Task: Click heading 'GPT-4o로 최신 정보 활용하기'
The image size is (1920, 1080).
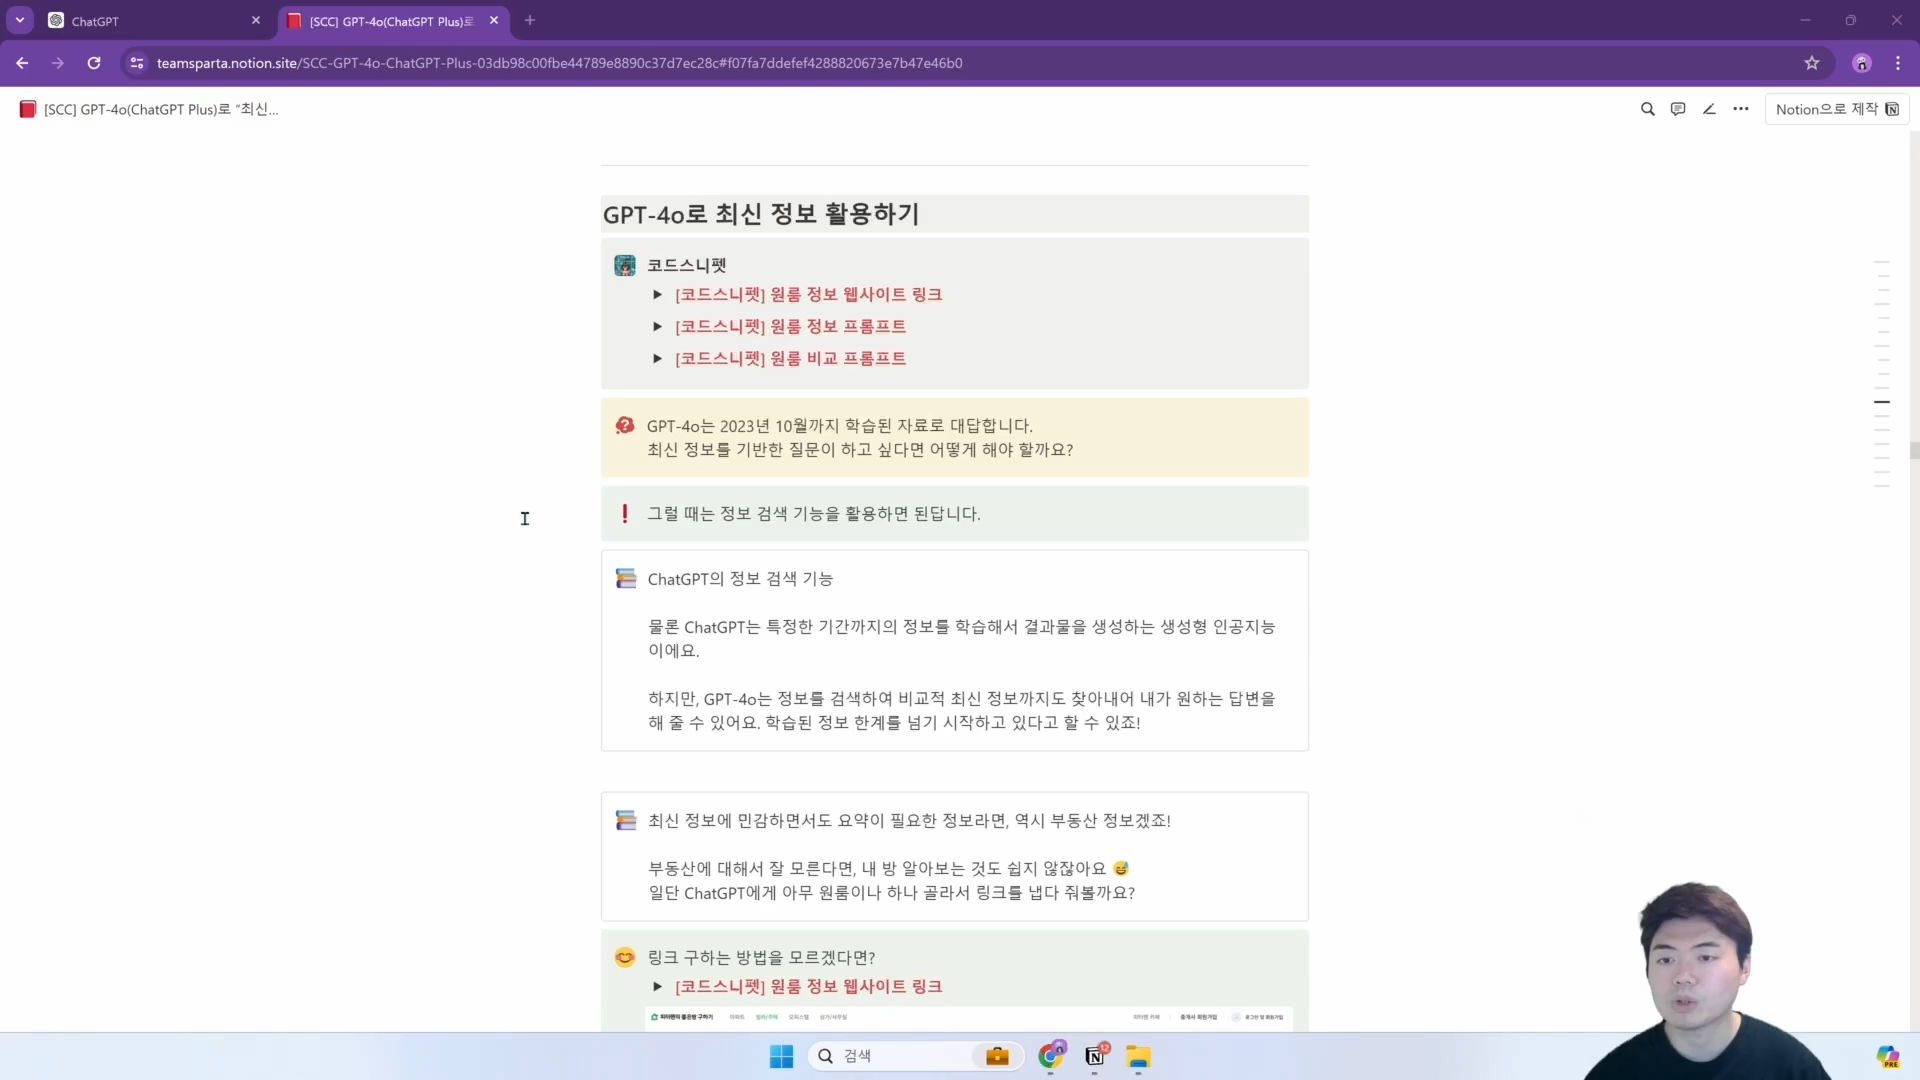Action: (x=761, y=214)
